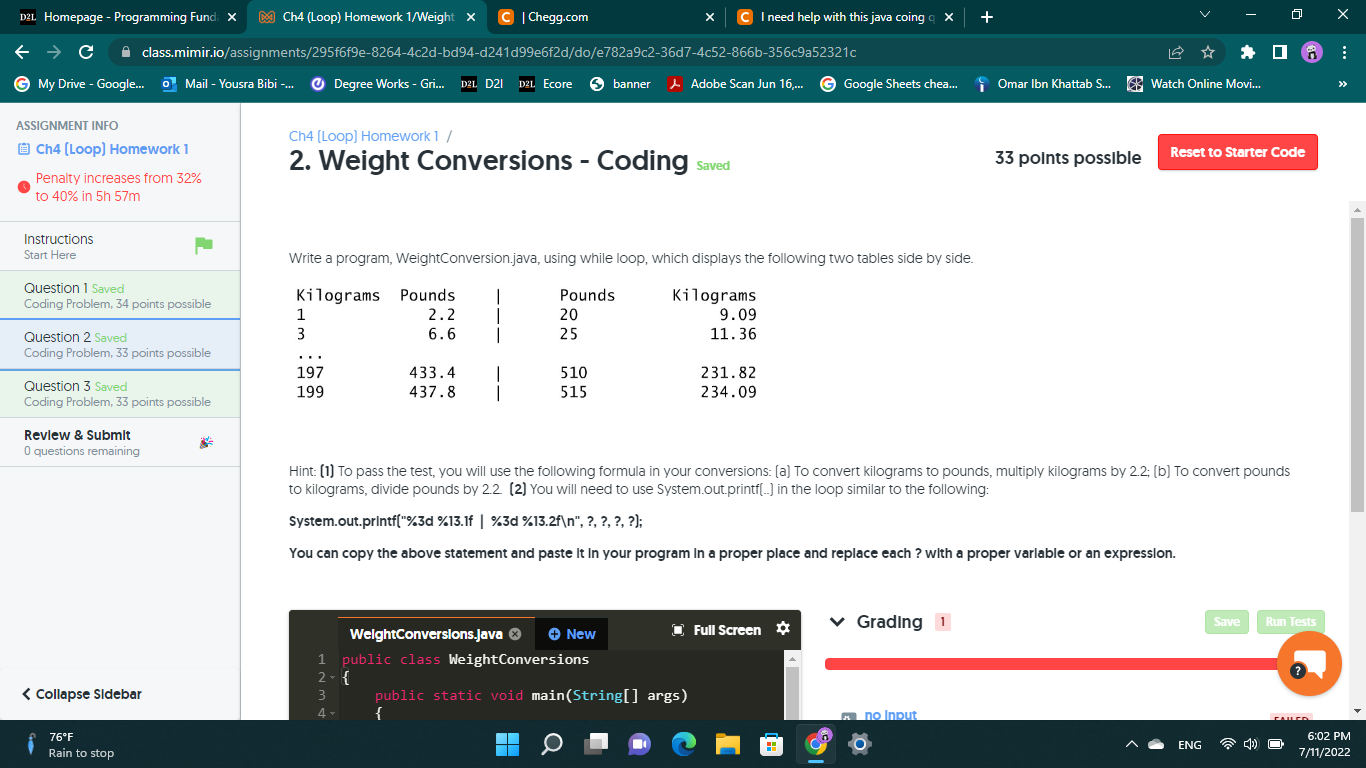Open the Instructions Start Here item
This screenshot has height=768, width=1366.
120,246
